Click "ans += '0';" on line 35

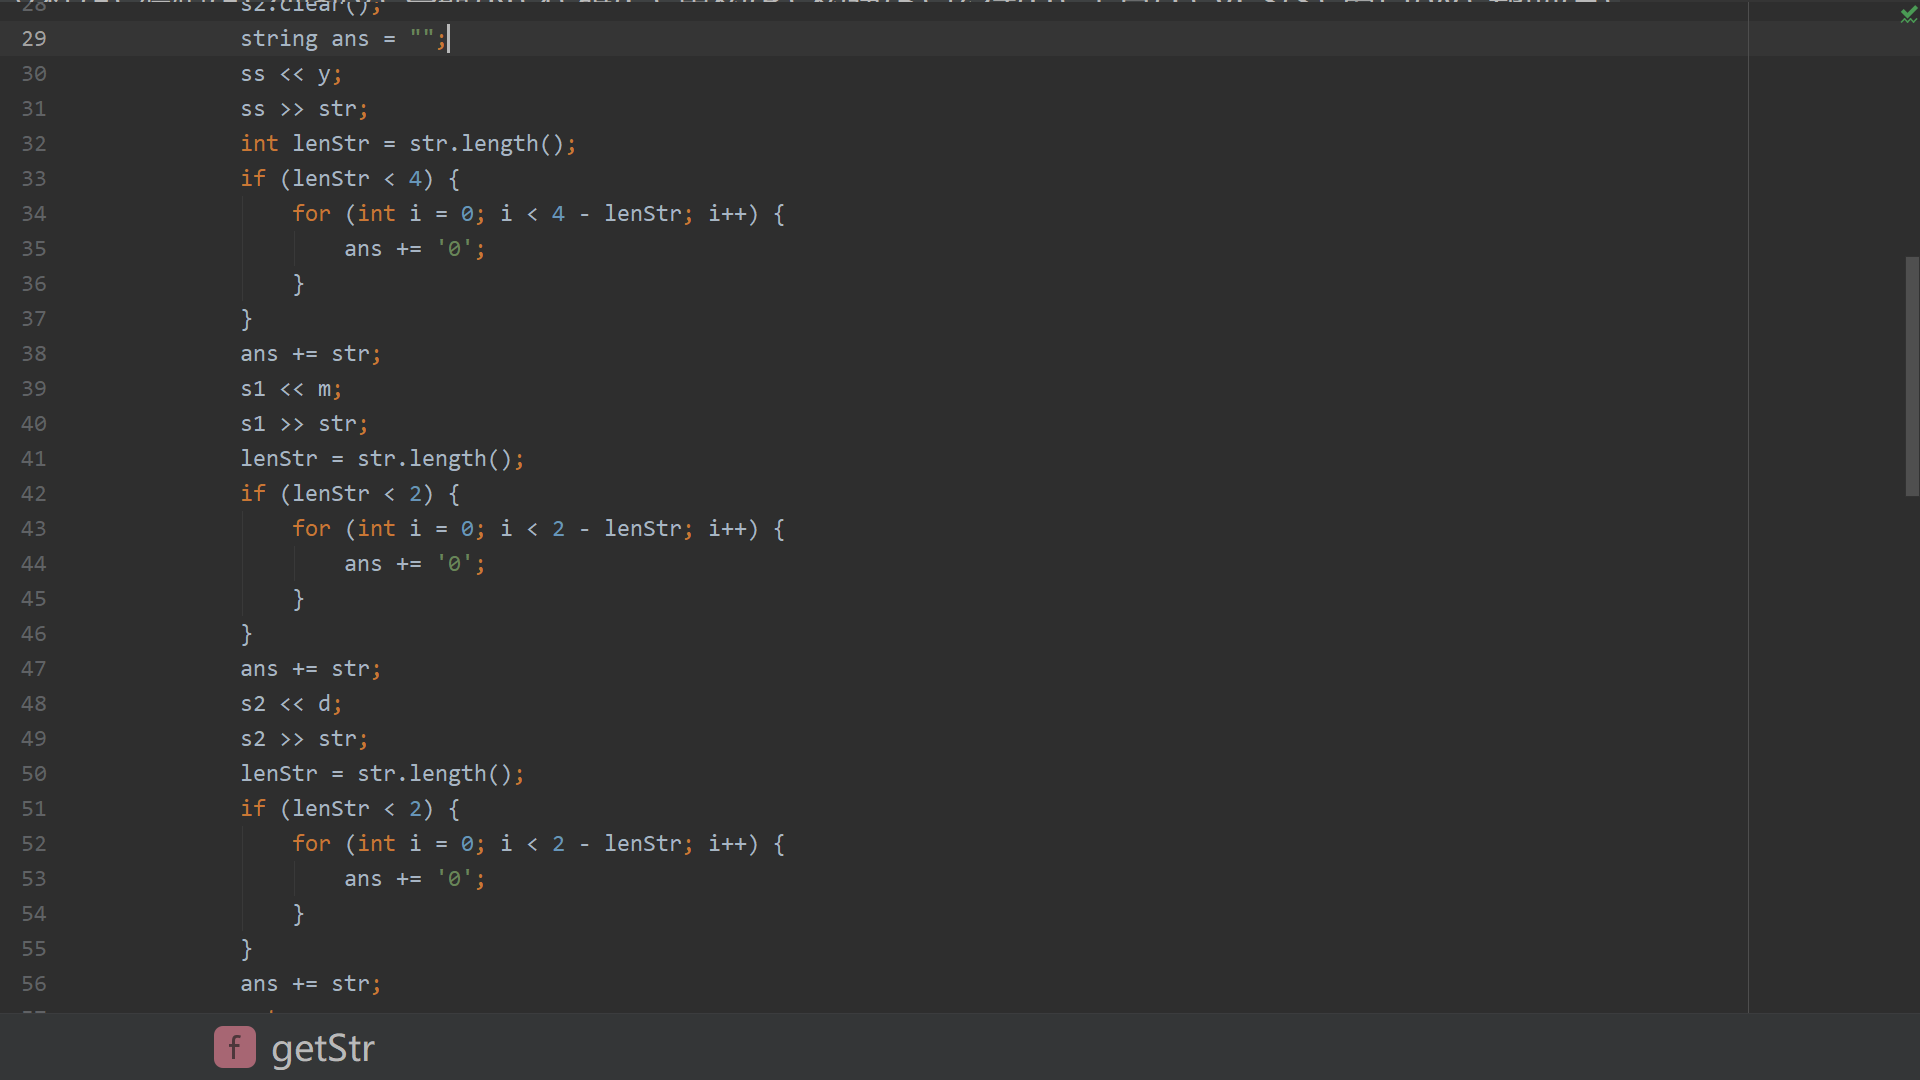[415, 249]
